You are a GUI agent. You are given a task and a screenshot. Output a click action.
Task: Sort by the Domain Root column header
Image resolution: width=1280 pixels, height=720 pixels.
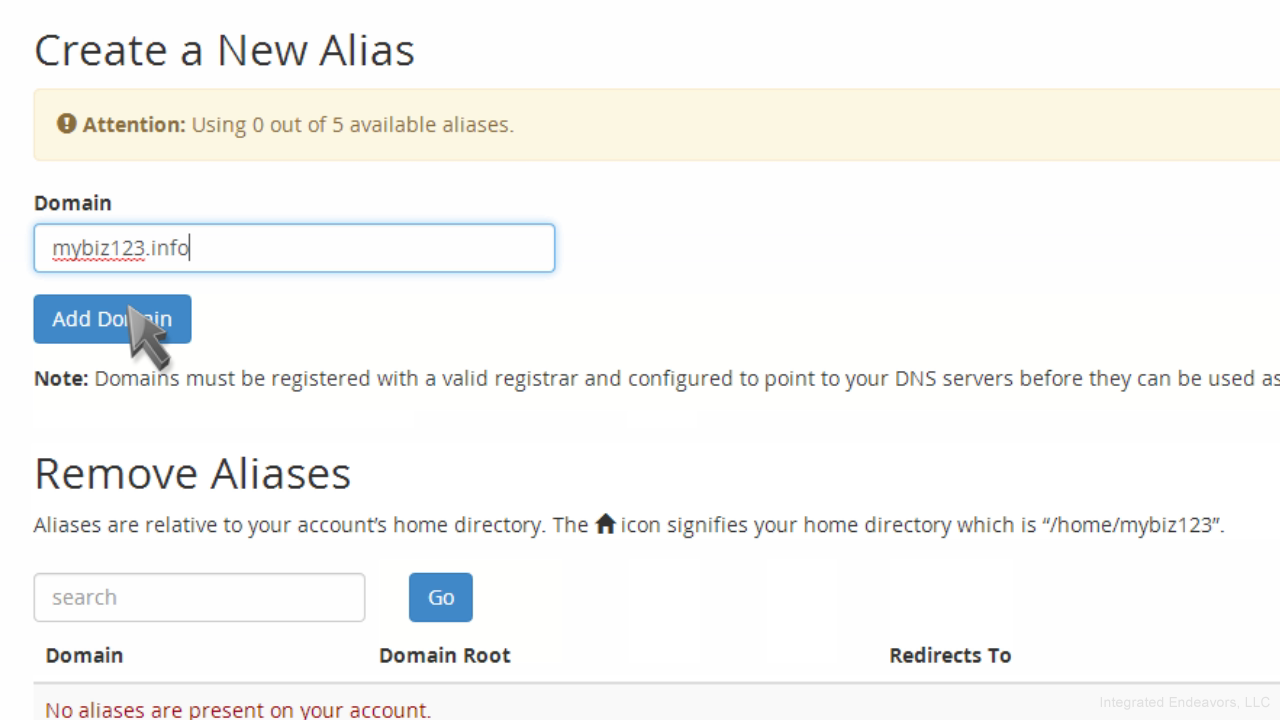[x=445, y=655]
